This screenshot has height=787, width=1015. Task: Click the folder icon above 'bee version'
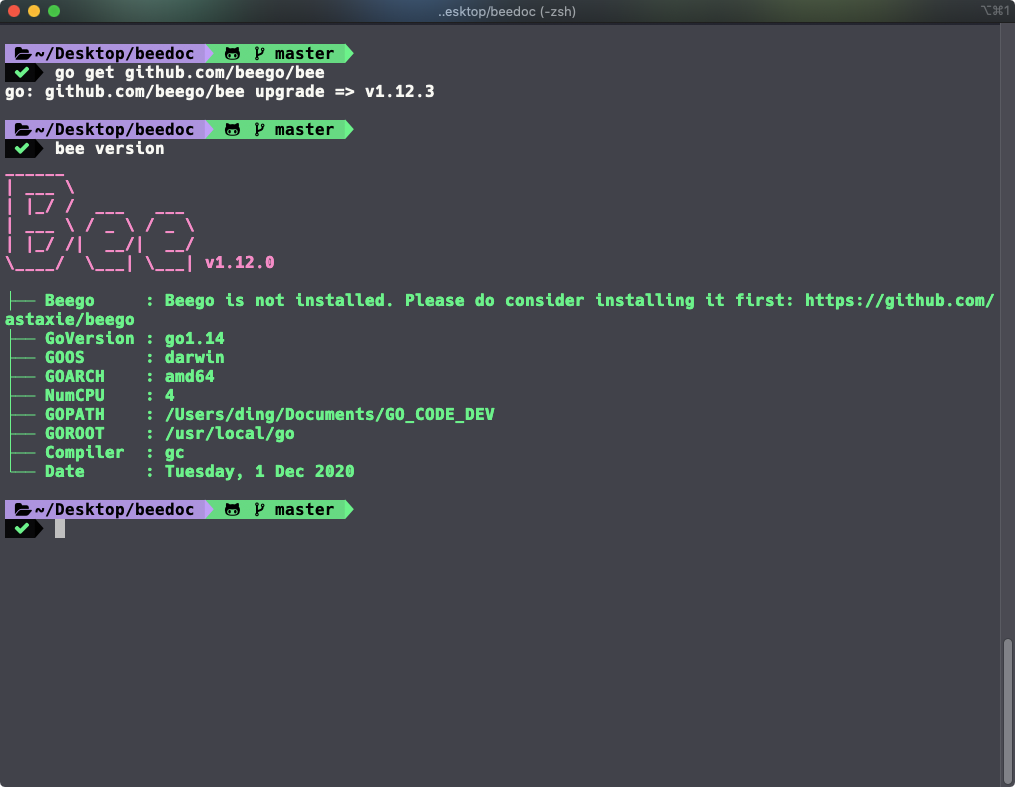tap(23, 129)
